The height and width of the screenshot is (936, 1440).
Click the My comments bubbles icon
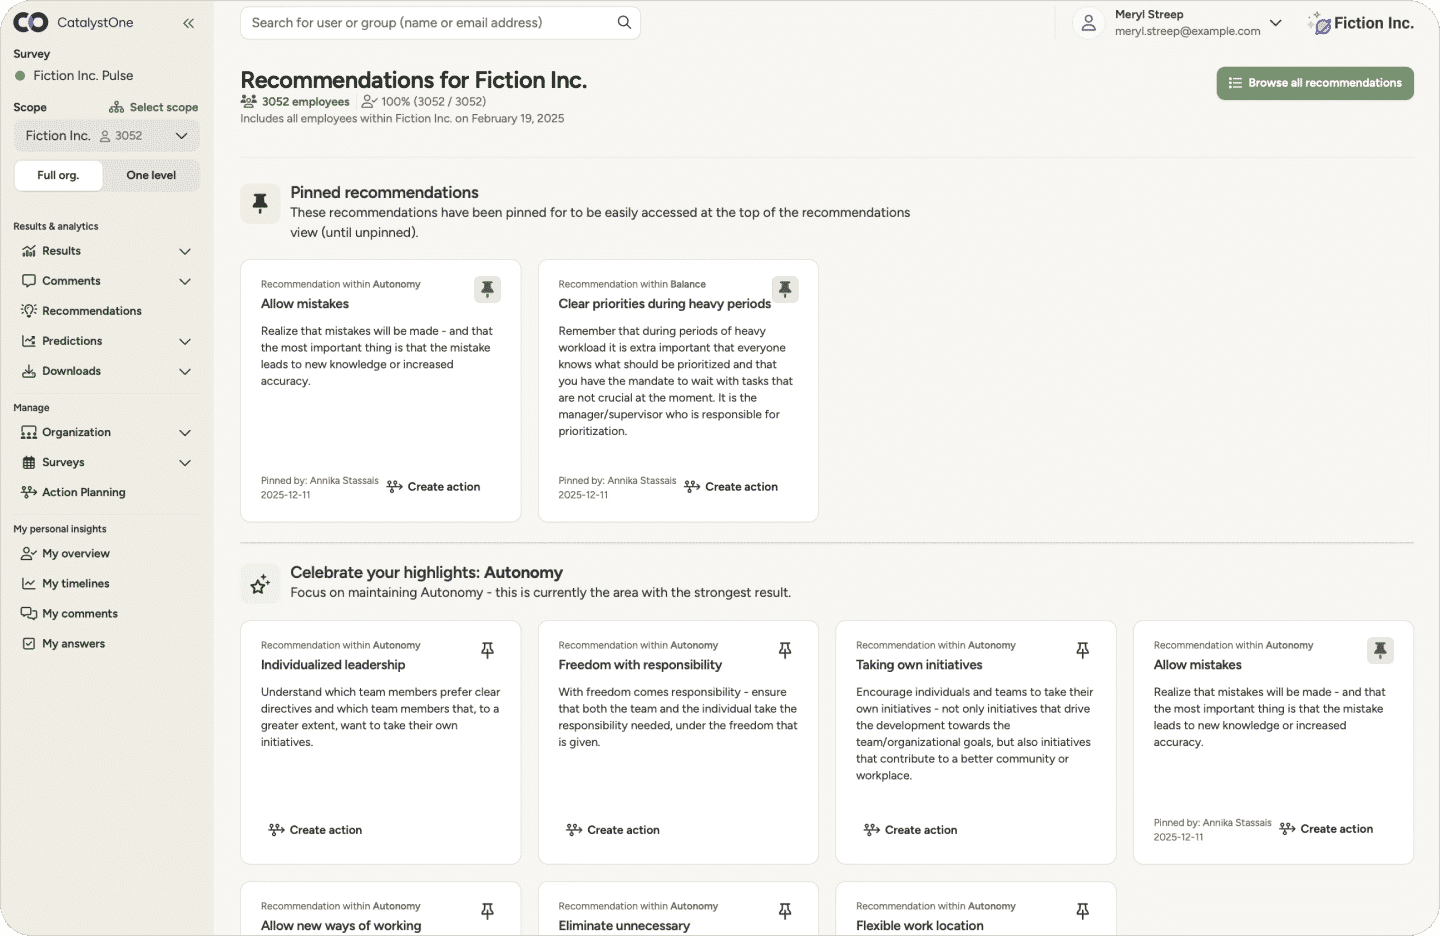[x=29, y=613]
